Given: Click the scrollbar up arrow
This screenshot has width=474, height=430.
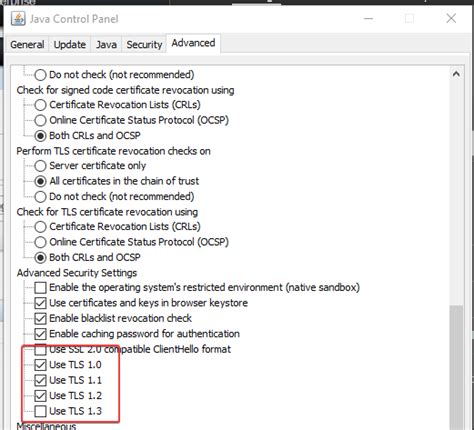Looking at the screenshot, I should (456, 74).
